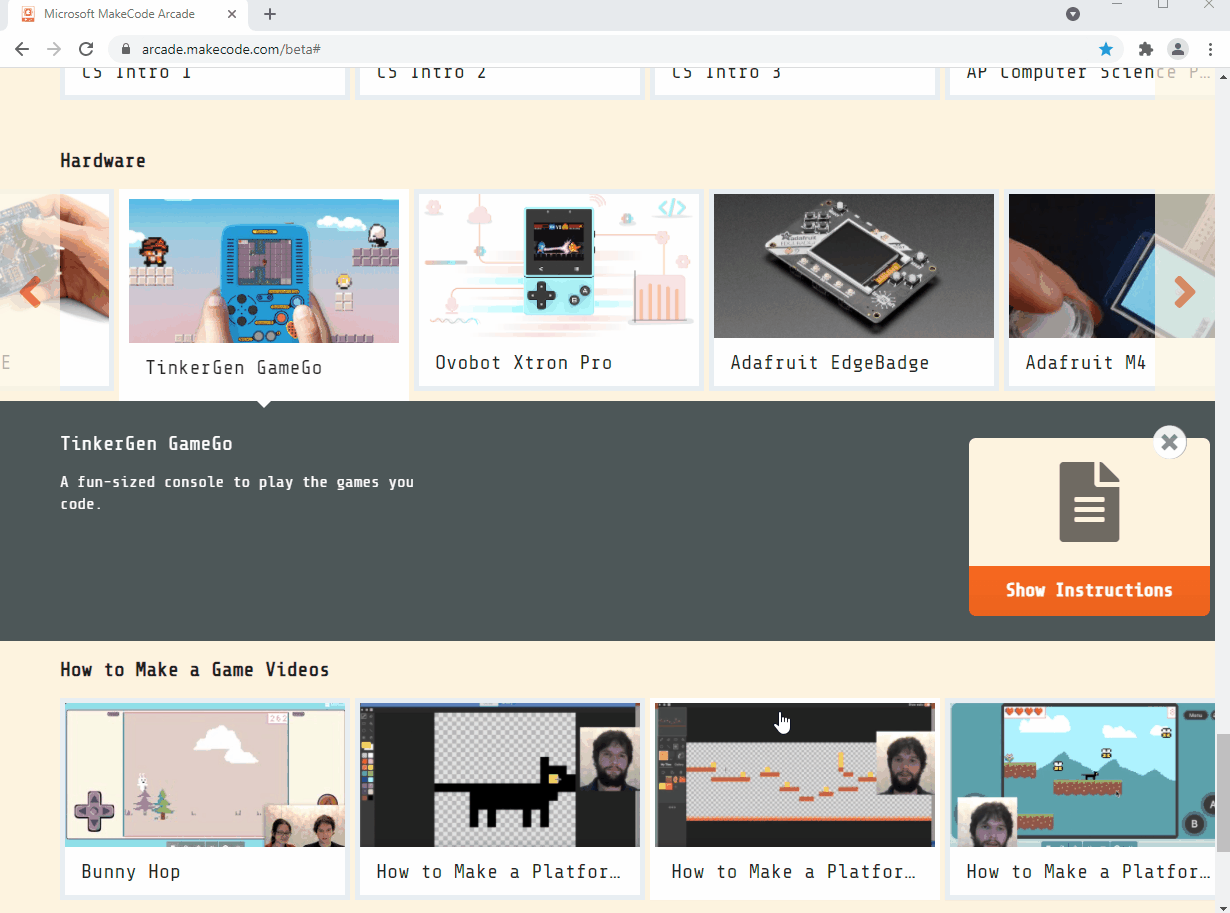The image size is (1230, 913).
Task: Dismiss the TinkerGen GameGo details panel
Action: pos(1169,441)
